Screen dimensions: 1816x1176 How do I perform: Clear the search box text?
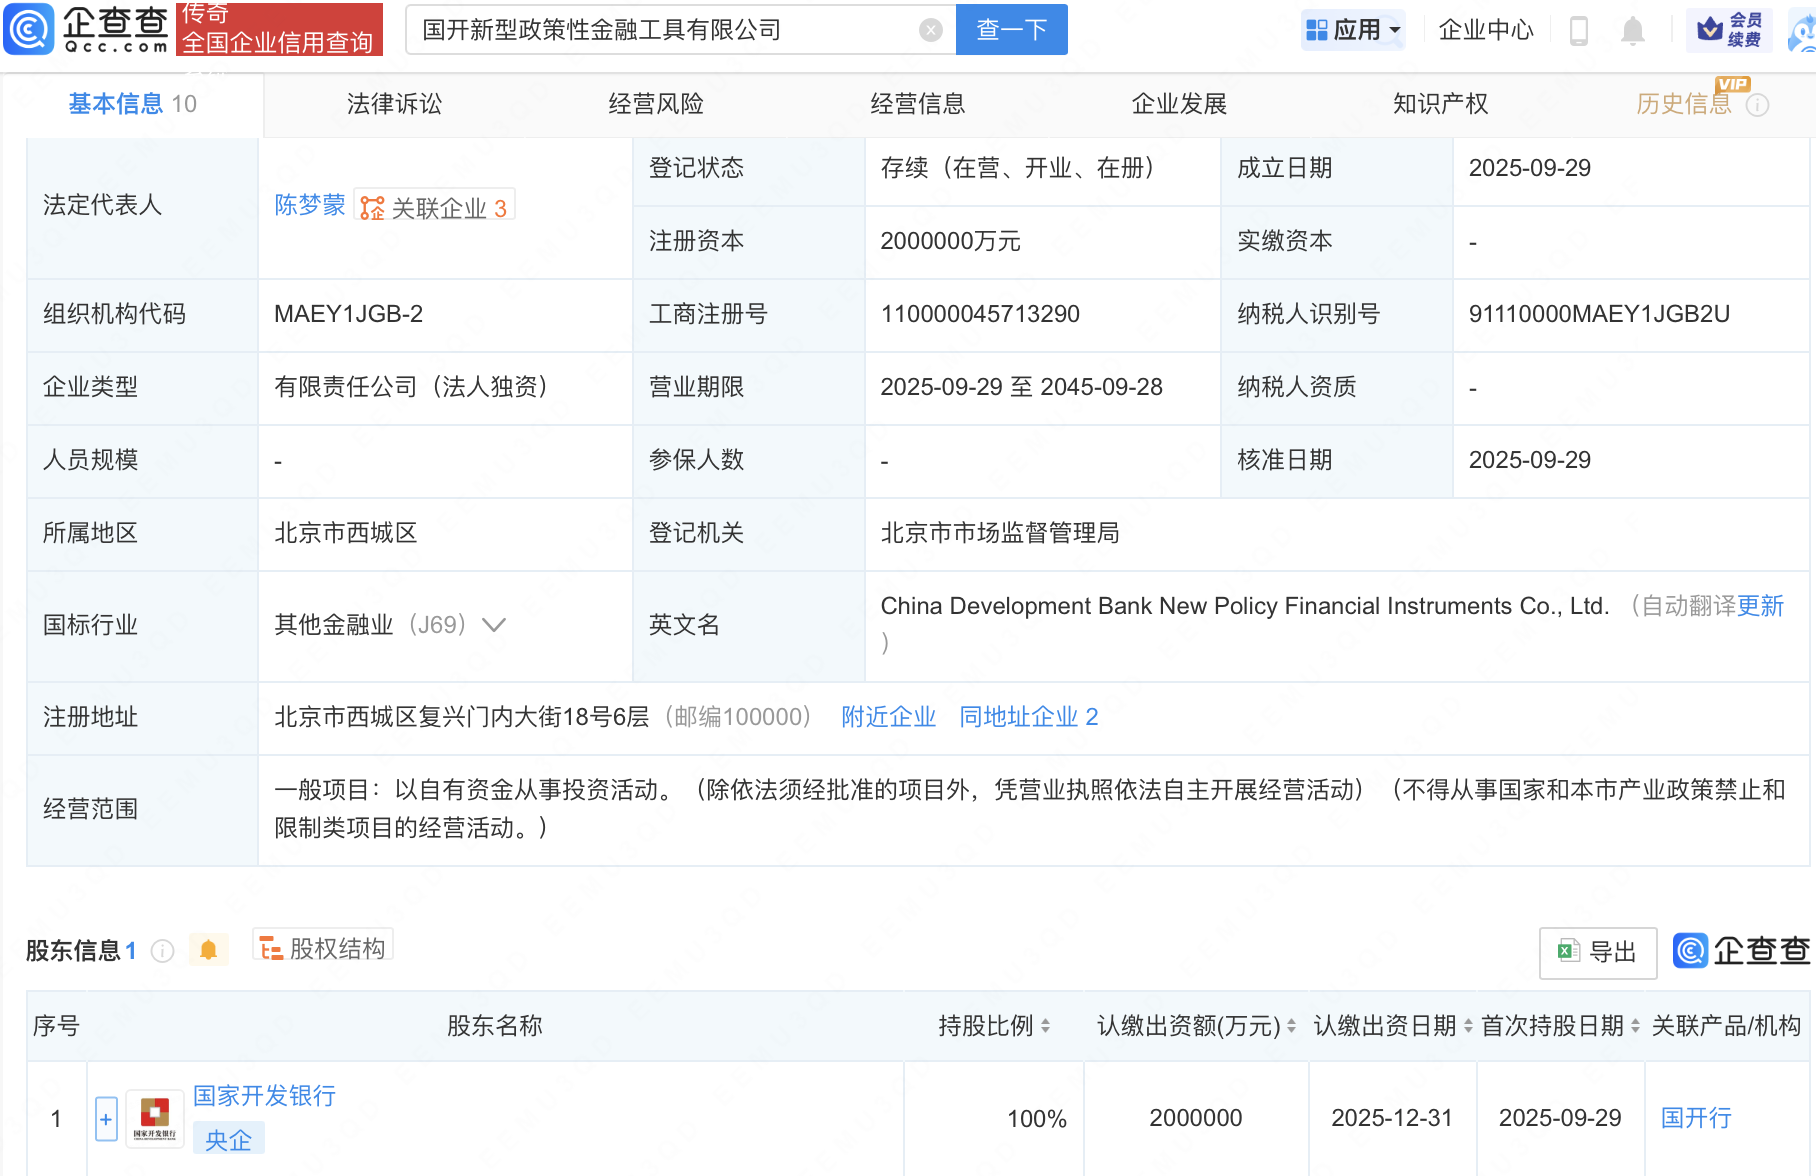[x=930, y=30]
